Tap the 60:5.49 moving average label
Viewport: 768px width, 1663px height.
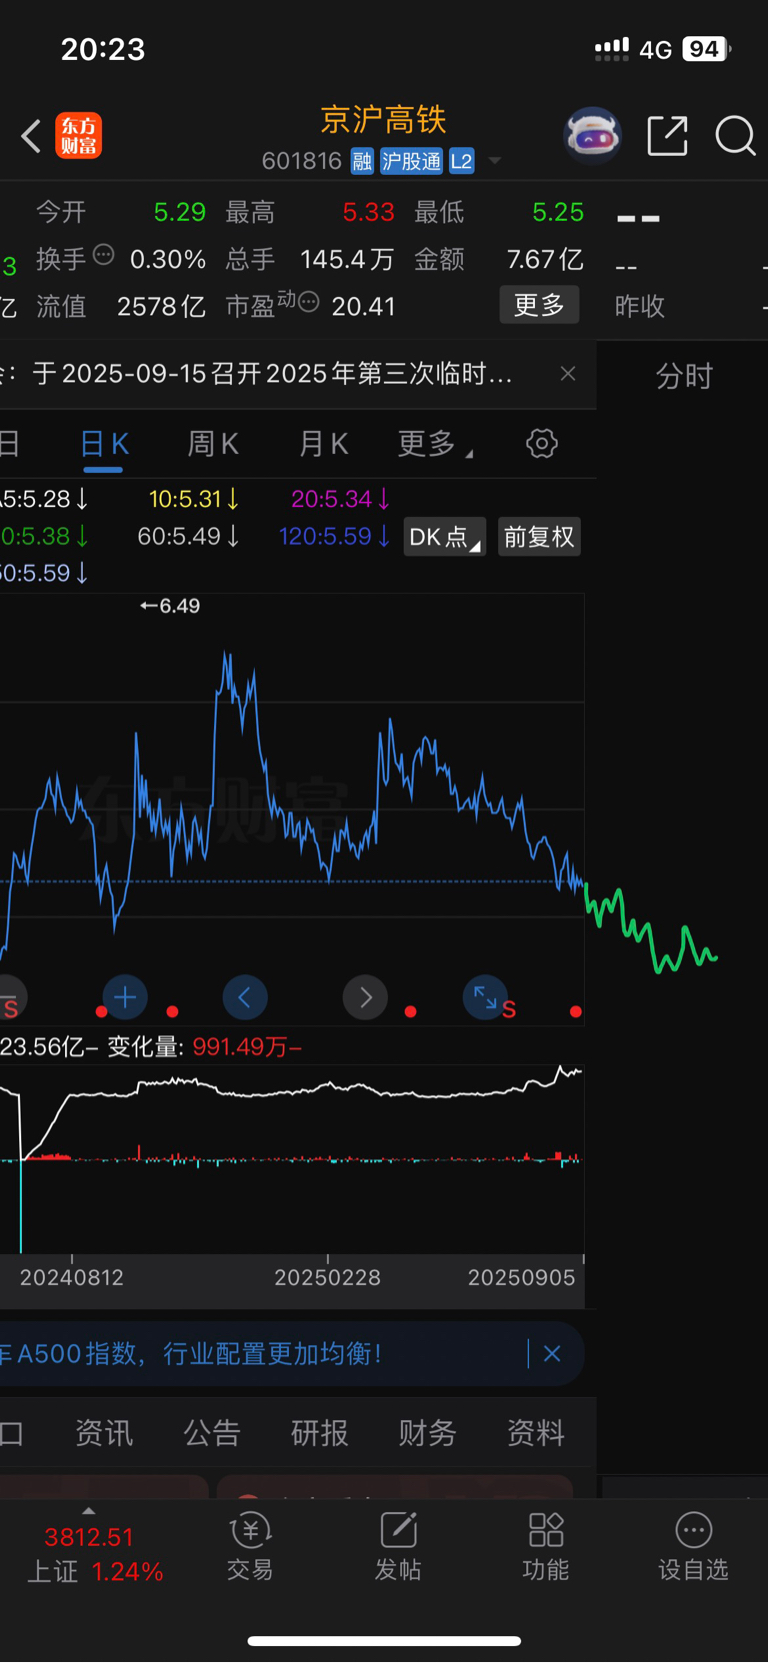pos(188,536)
